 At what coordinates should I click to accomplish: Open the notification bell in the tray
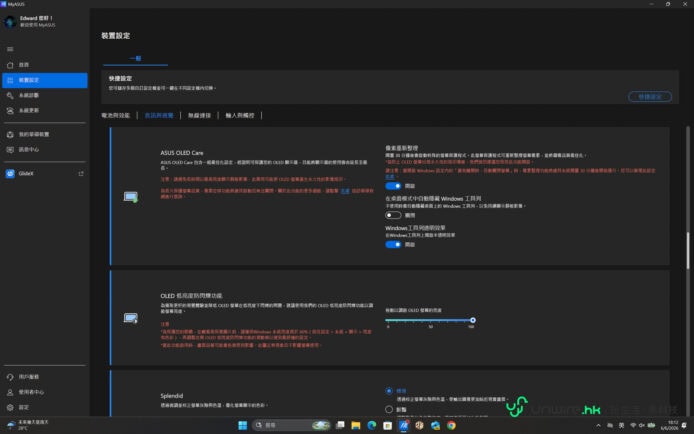tap(684, 425)
